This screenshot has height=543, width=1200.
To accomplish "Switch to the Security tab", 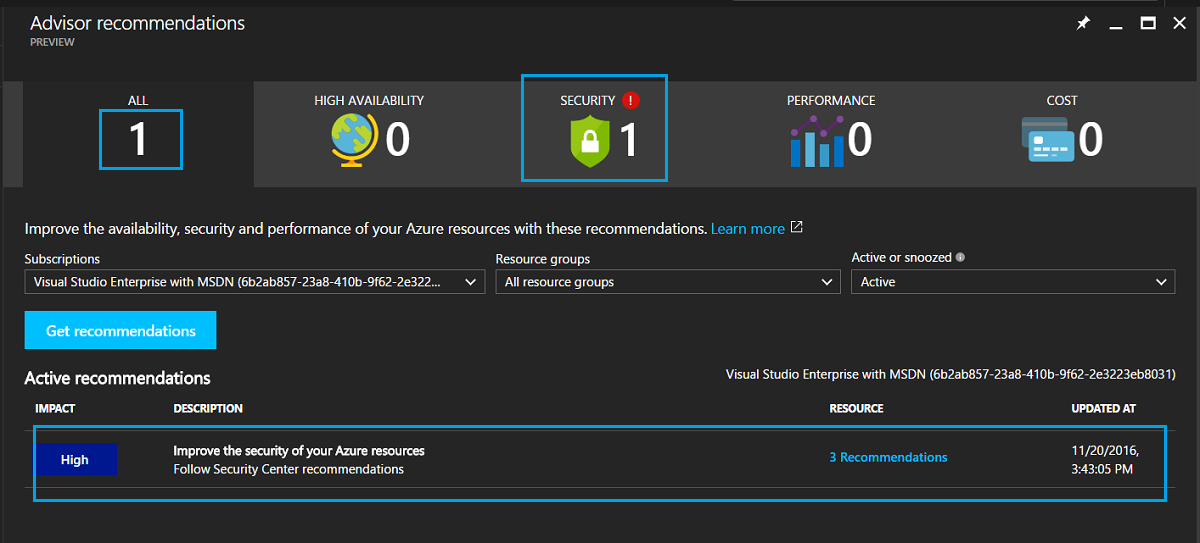I will (594, 129).
